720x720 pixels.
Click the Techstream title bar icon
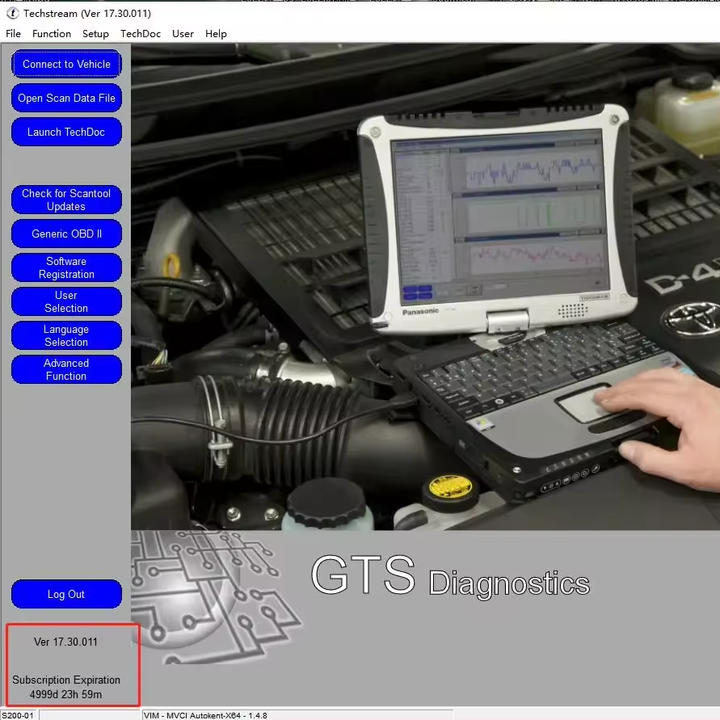pyautogui.click(x=12, y=13)
